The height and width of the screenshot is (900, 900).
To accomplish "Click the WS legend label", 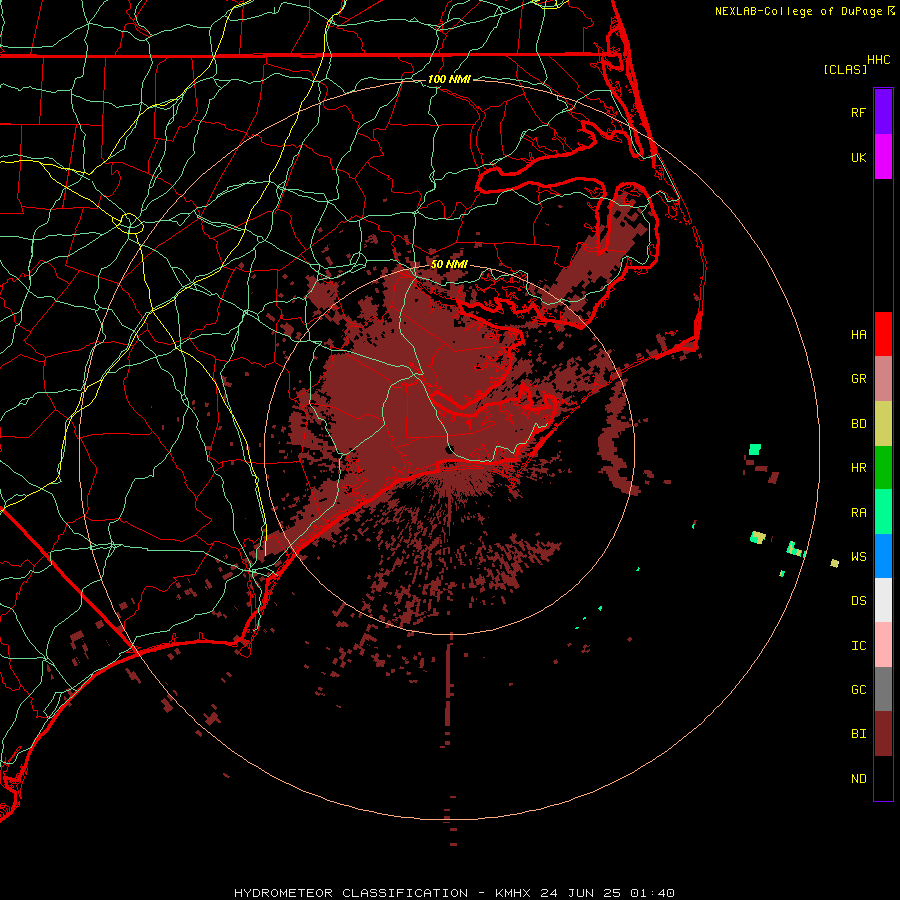I will (858, 557).
